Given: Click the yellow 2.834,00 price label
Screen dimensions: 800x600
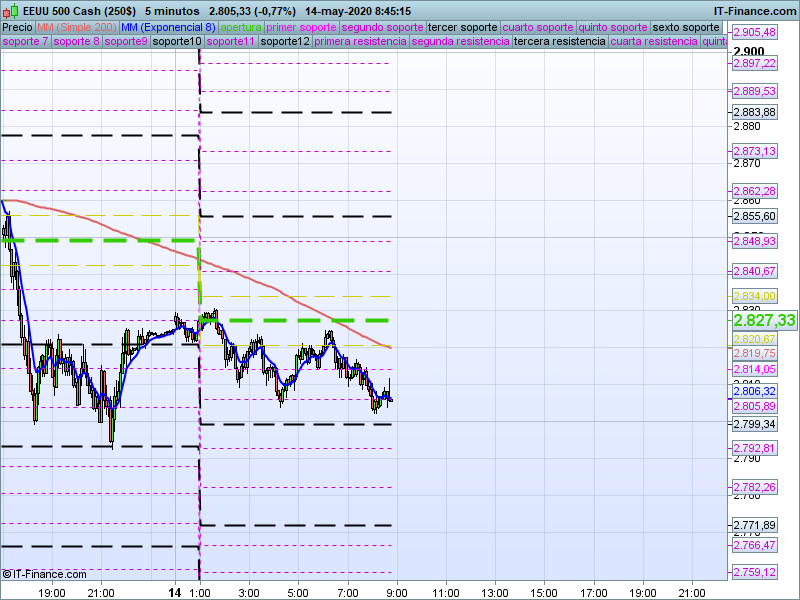Looking at the screenshot, I should [x=754, y=296].
